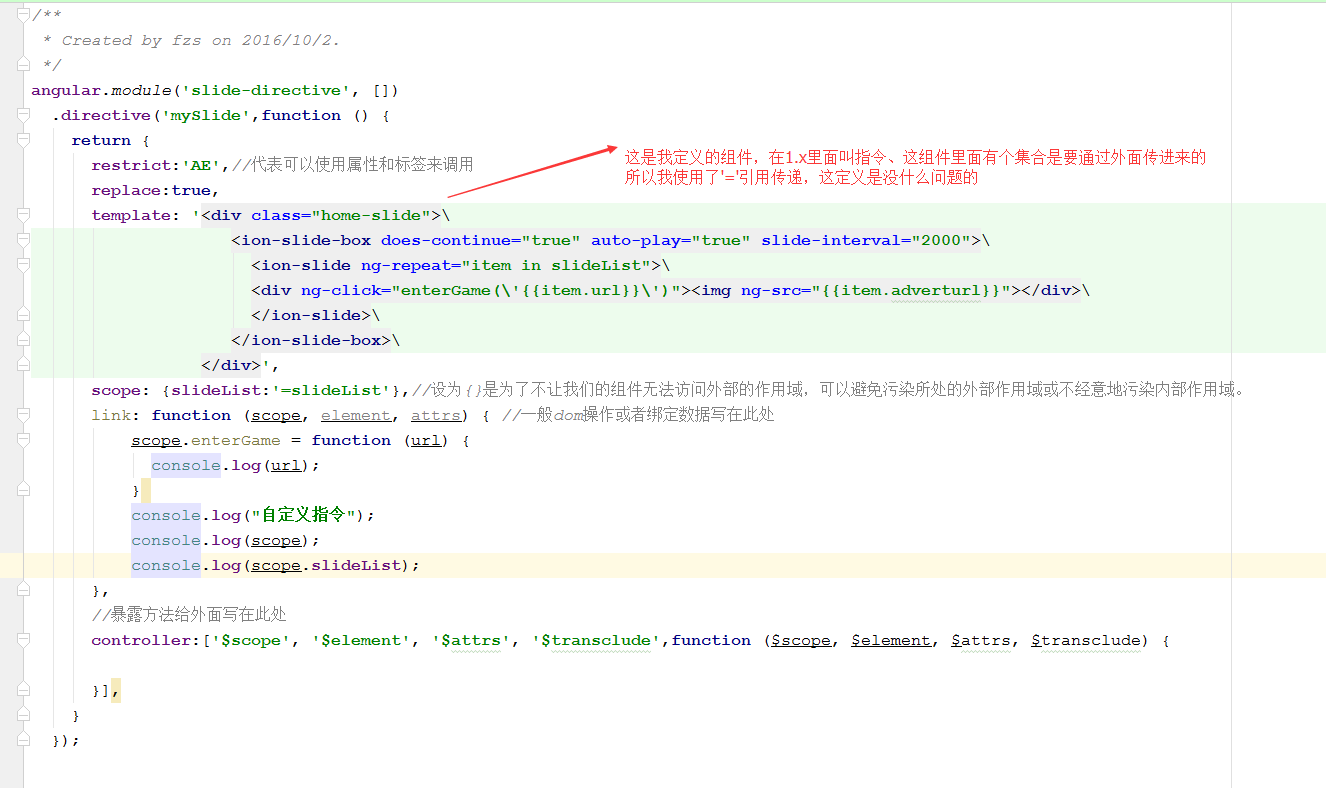
Task: Click ng-repeat value 'item in slideList'
Action: [556, 265]
